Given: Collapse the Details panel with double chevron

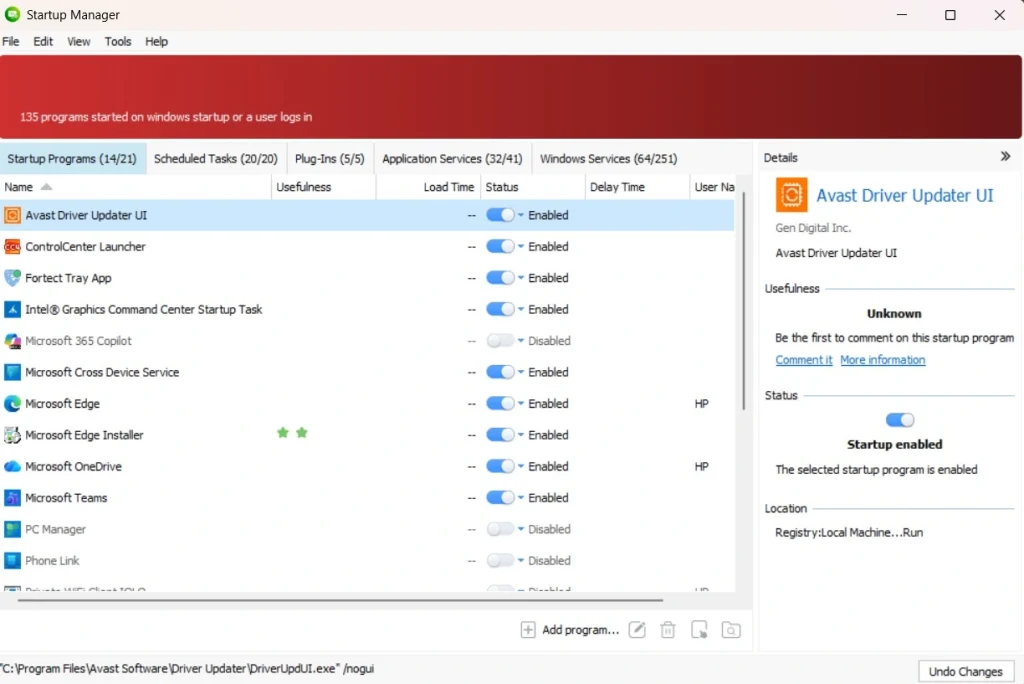Looking at the screenshot, I should [x=1005, y=156].
